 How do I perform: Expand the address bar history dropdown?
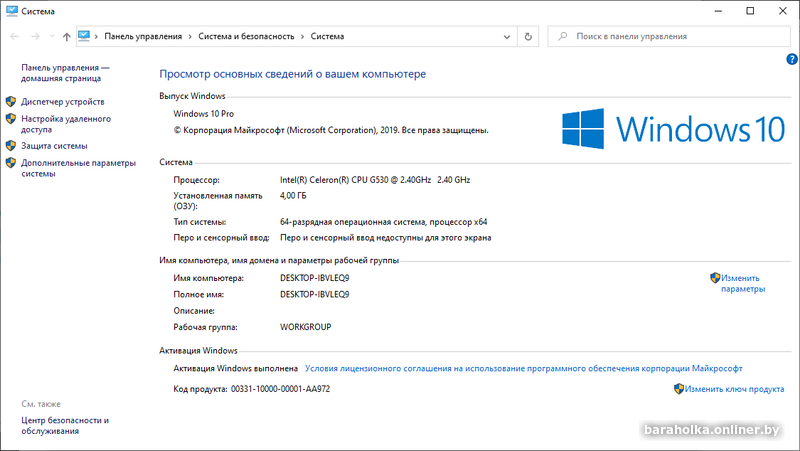(507, 37)
